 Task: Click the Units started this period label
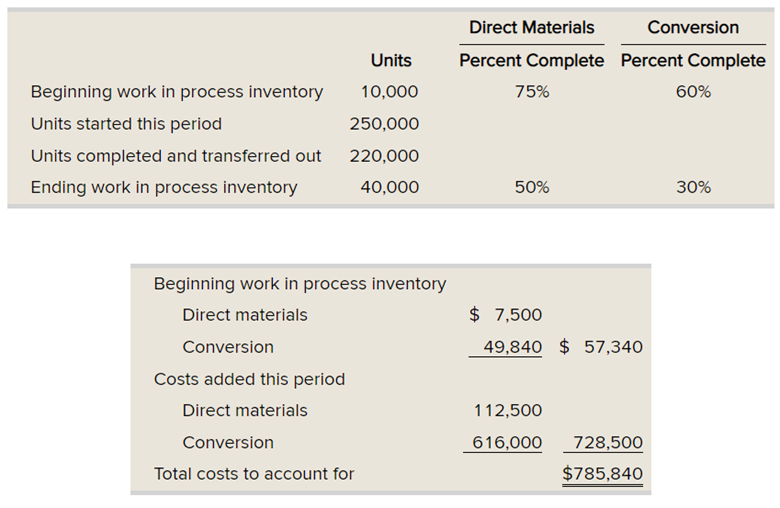click(126, 124)
